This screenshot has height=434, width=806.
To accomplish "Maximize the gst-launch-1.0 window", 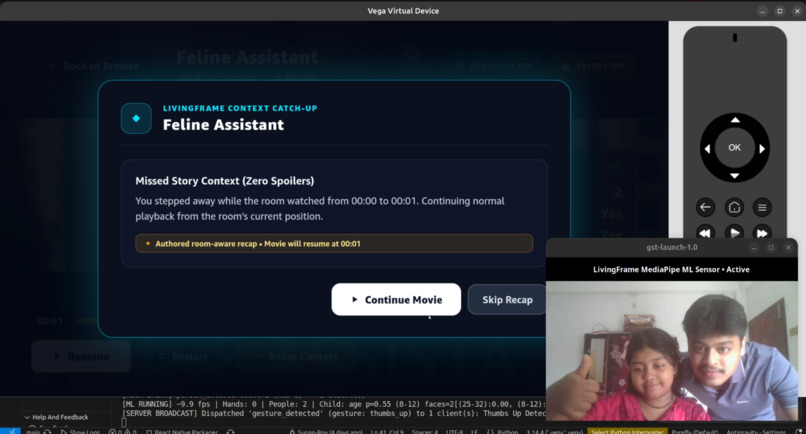I will pos(771,247).
